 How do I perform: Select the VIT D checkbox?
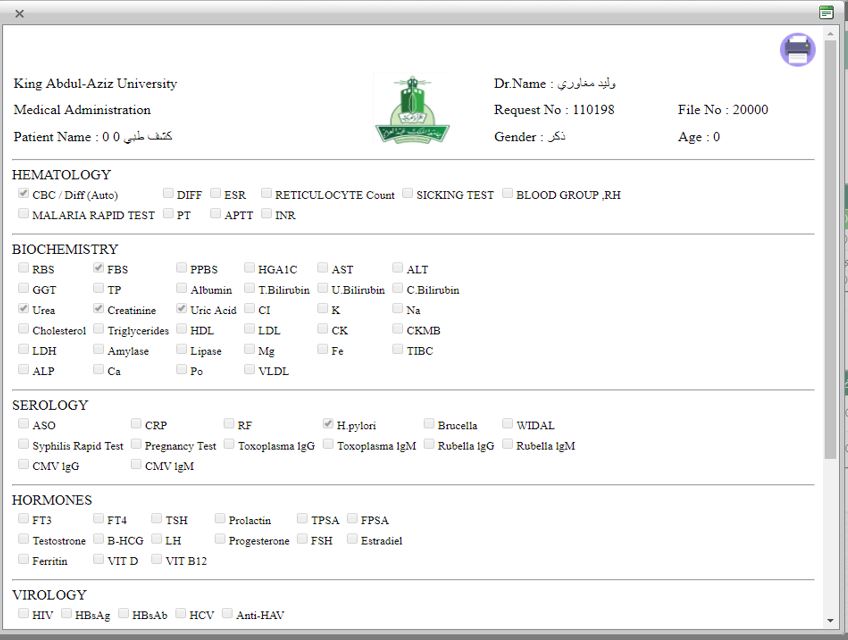pyautogui.click(x=99, y=560)
